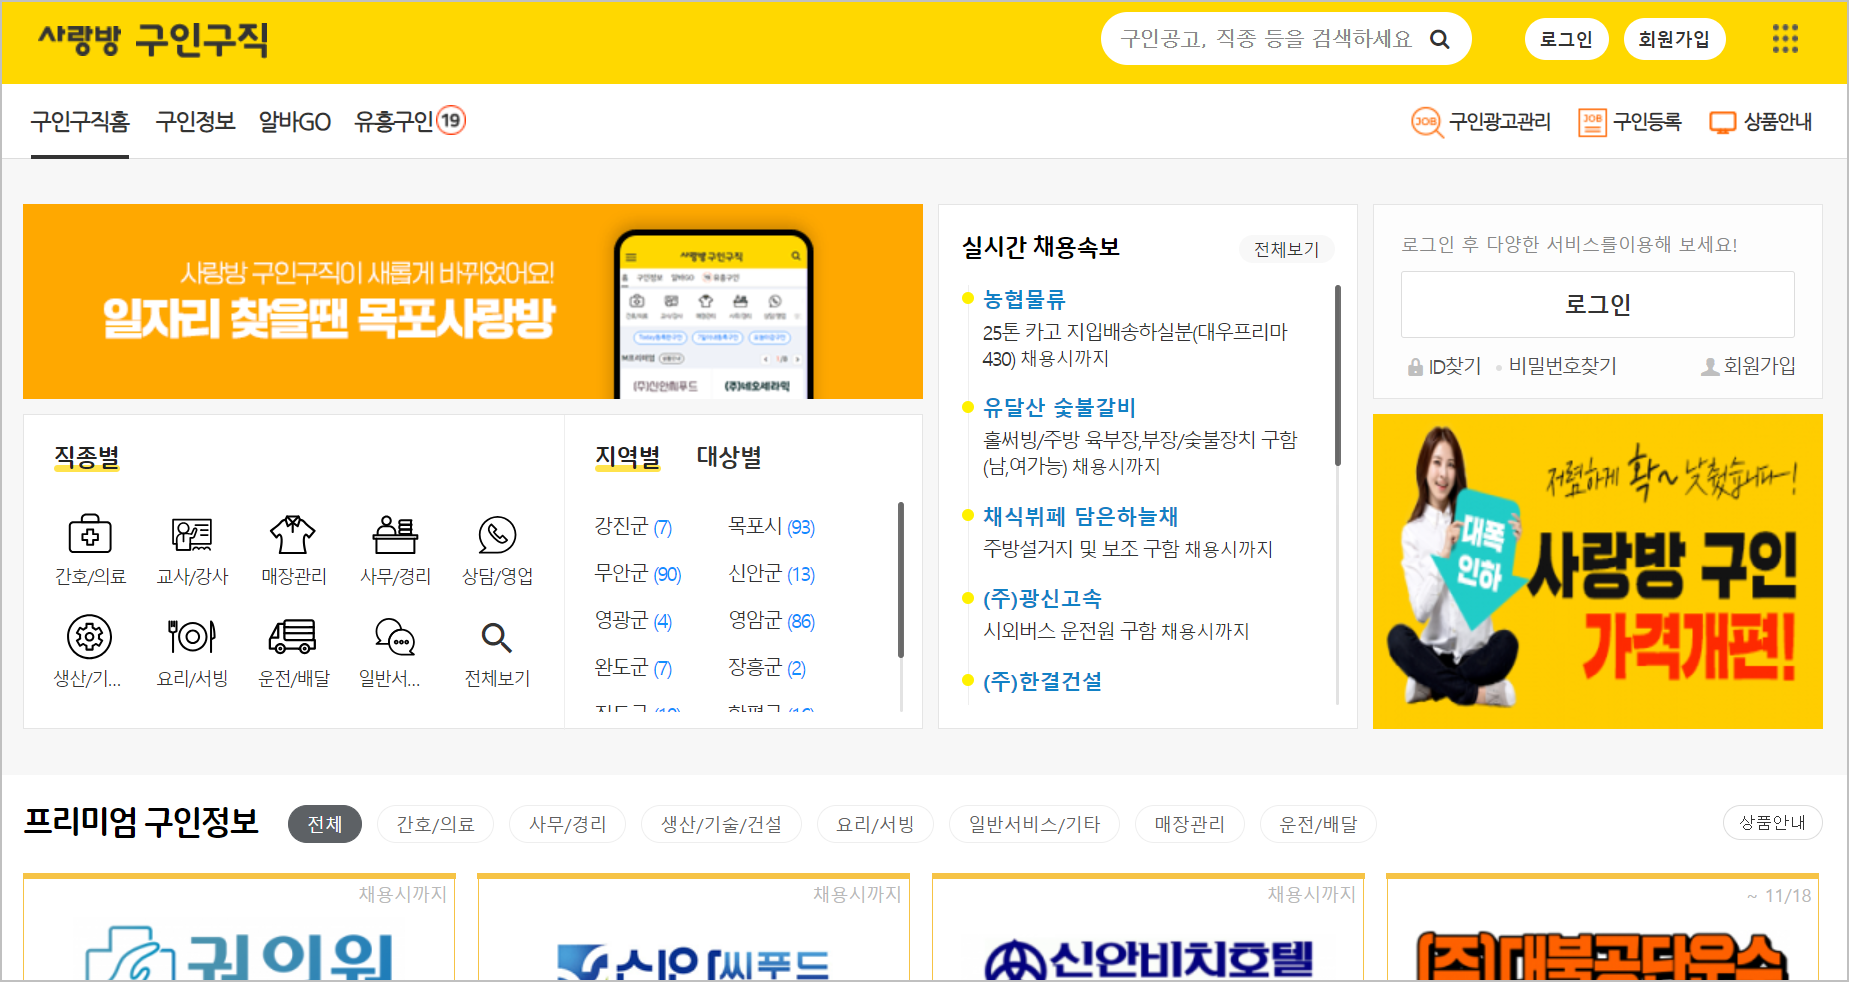Select the 상담/영업 phone icon
The width and height of the screenshot is (1849, 982).
coord(497,535)
